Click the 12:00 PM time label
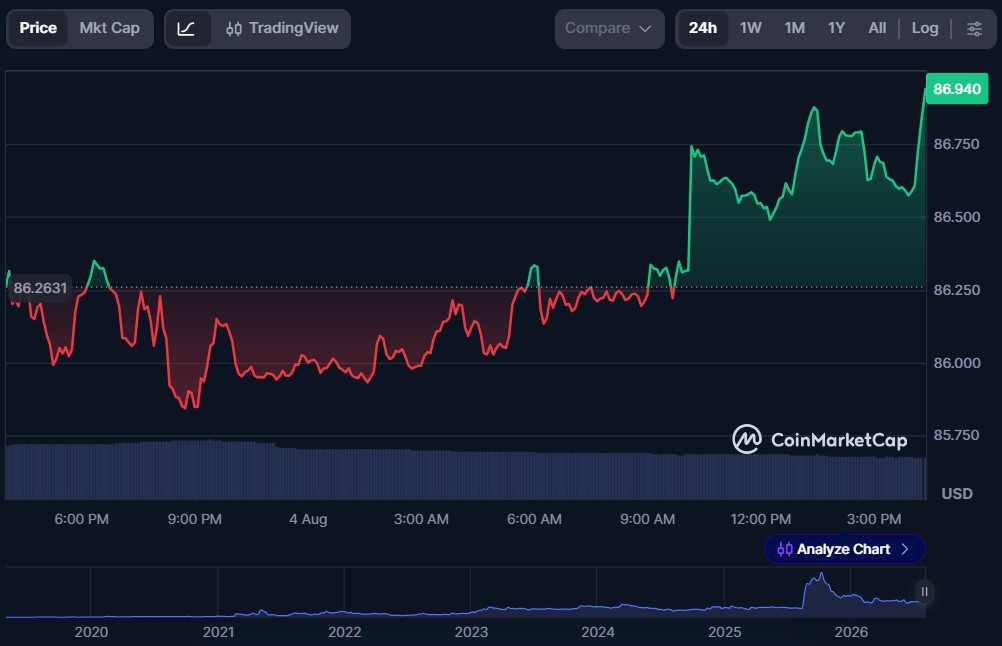 point(760,519)
